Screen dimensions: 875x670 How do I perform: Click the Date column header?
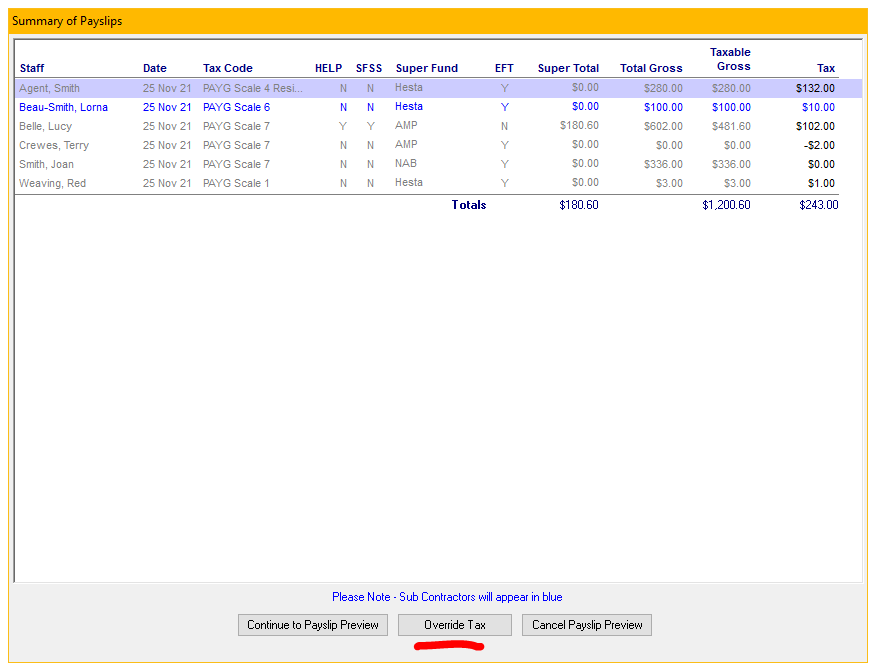click(x=155, y=68)
